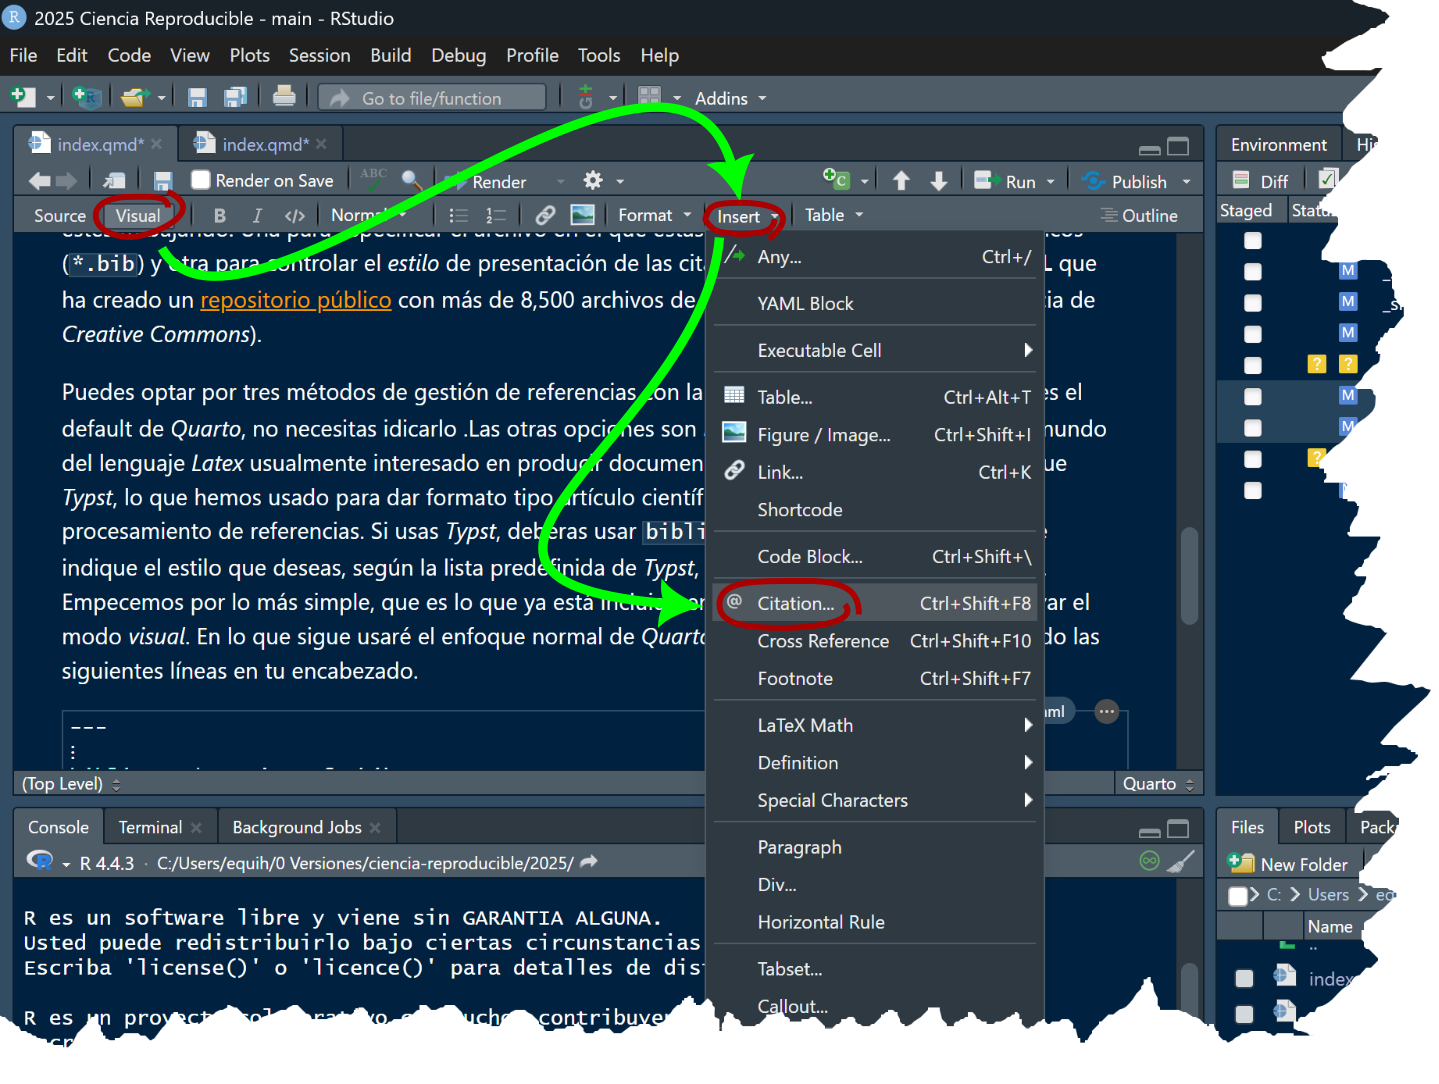This screenshot has width=1439, height=1084.
Task: Switch to Source editor mode
Action: click(x=59, y=216)
